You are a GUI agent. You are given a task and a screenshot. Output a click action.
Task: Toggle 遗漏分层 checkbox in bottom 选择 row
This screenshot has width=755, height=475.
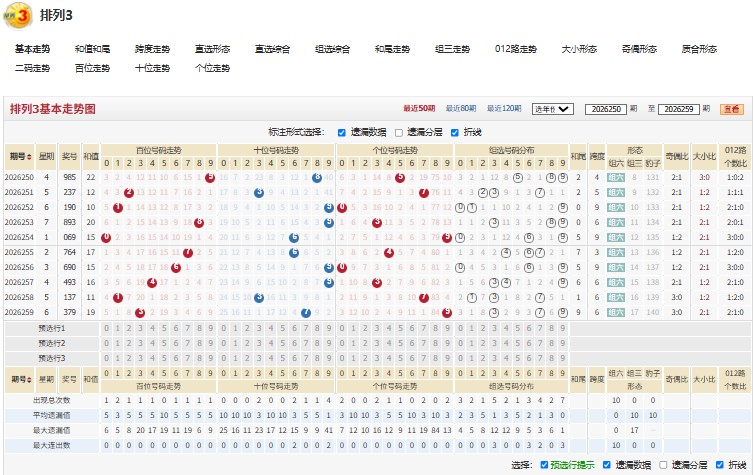point(663,465)
